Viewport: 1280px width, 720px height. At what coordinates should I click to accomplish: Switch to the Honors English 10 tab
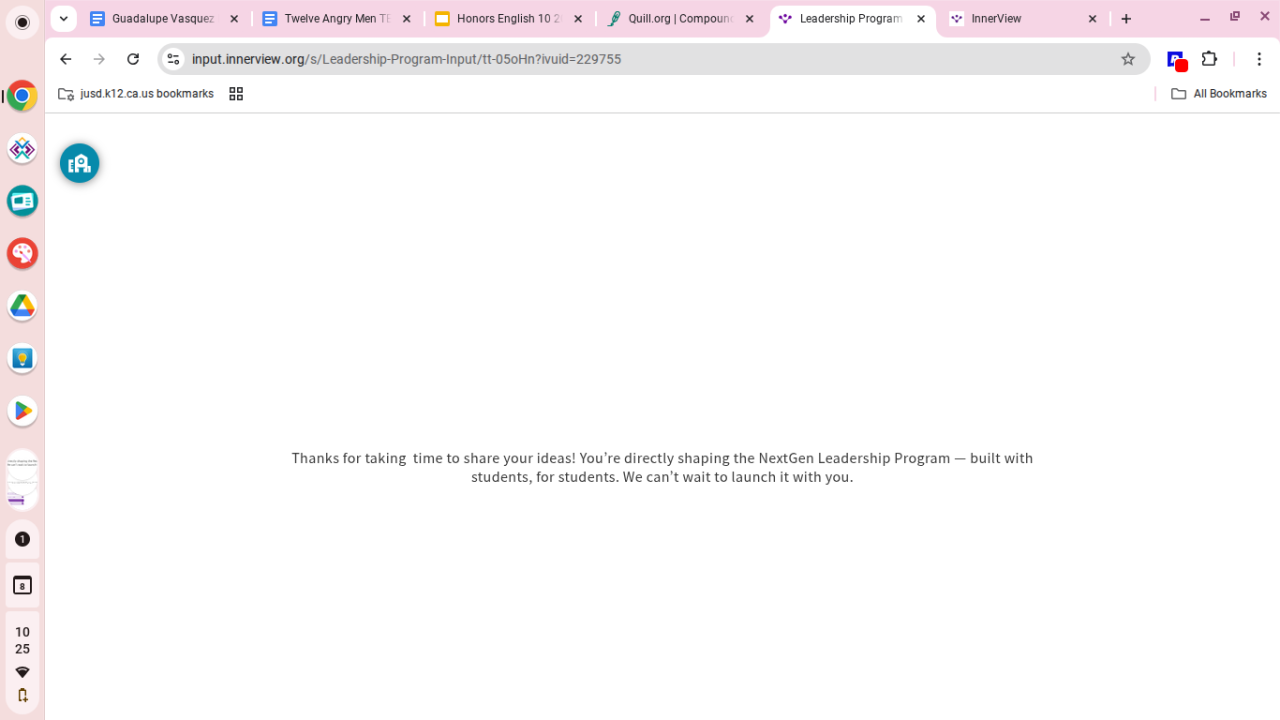(x=509, y=19)
